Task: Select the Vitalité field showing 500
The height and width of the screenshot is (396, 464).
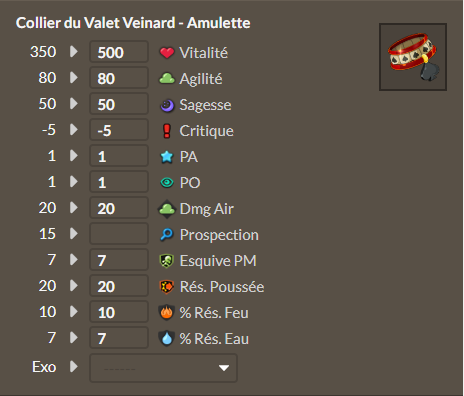Action: (119, 52)
